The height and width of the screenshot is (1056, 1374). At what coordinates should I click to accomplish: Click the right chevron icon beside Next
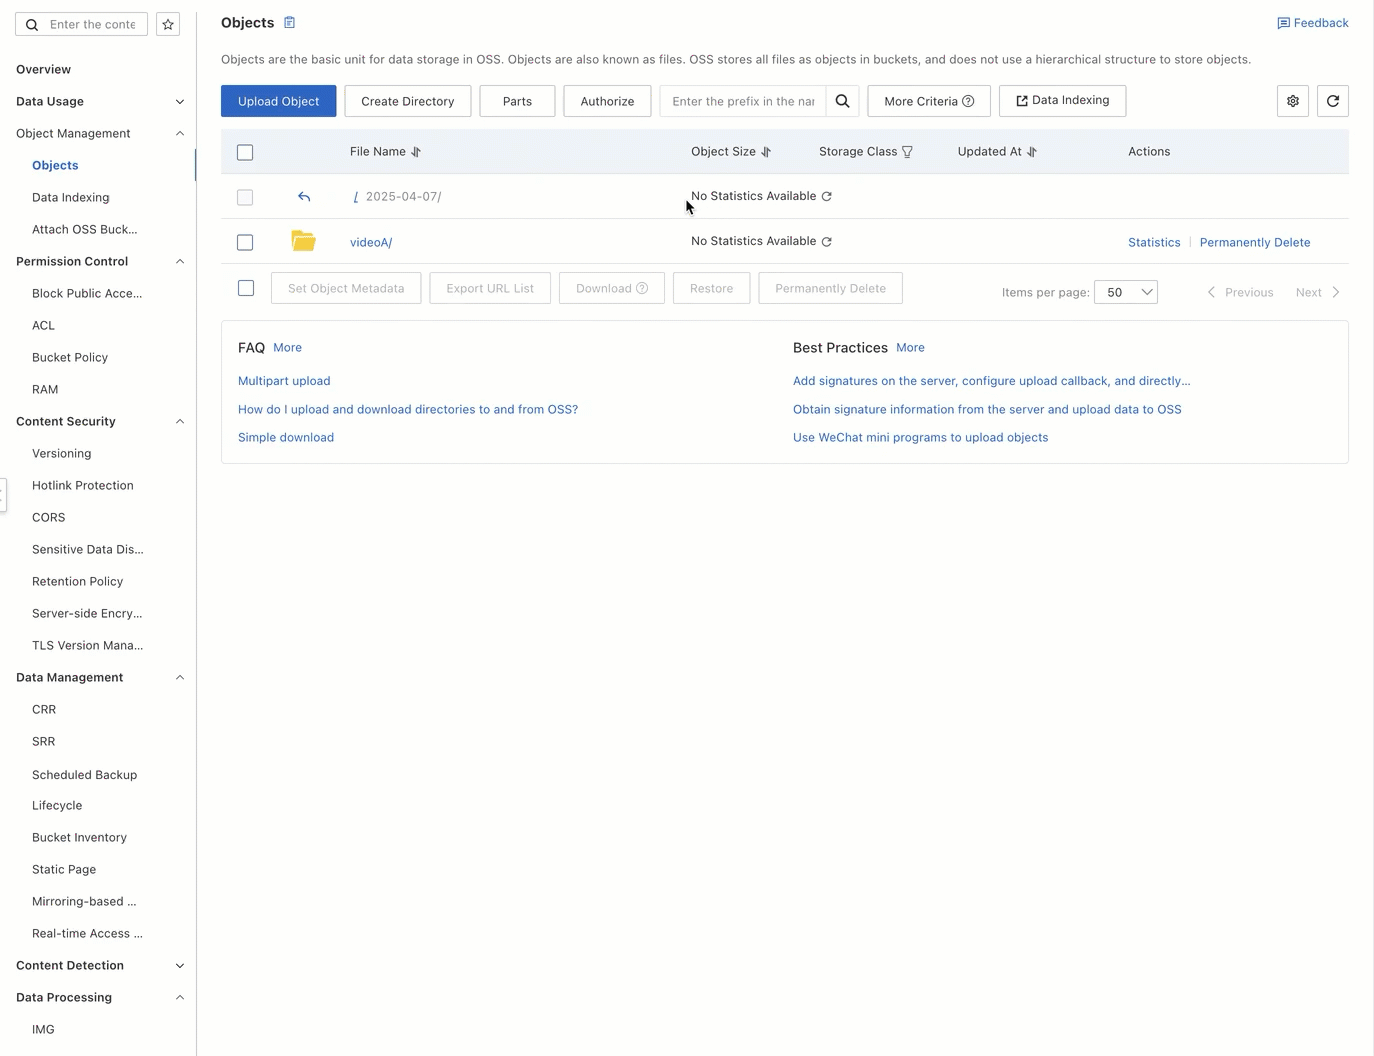point(1336,292)
